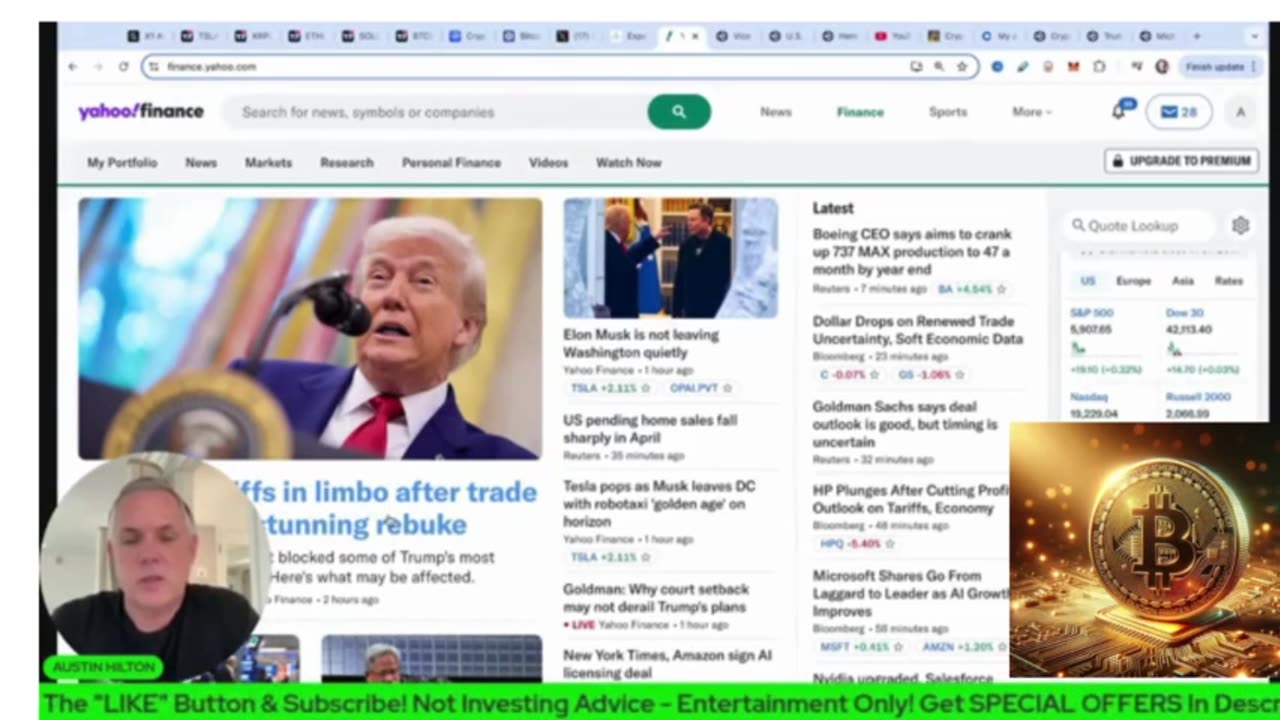This screenshot has width=1280, height=720.
Task: Open the tab search chevron
Action: [x=1254, y=36]
